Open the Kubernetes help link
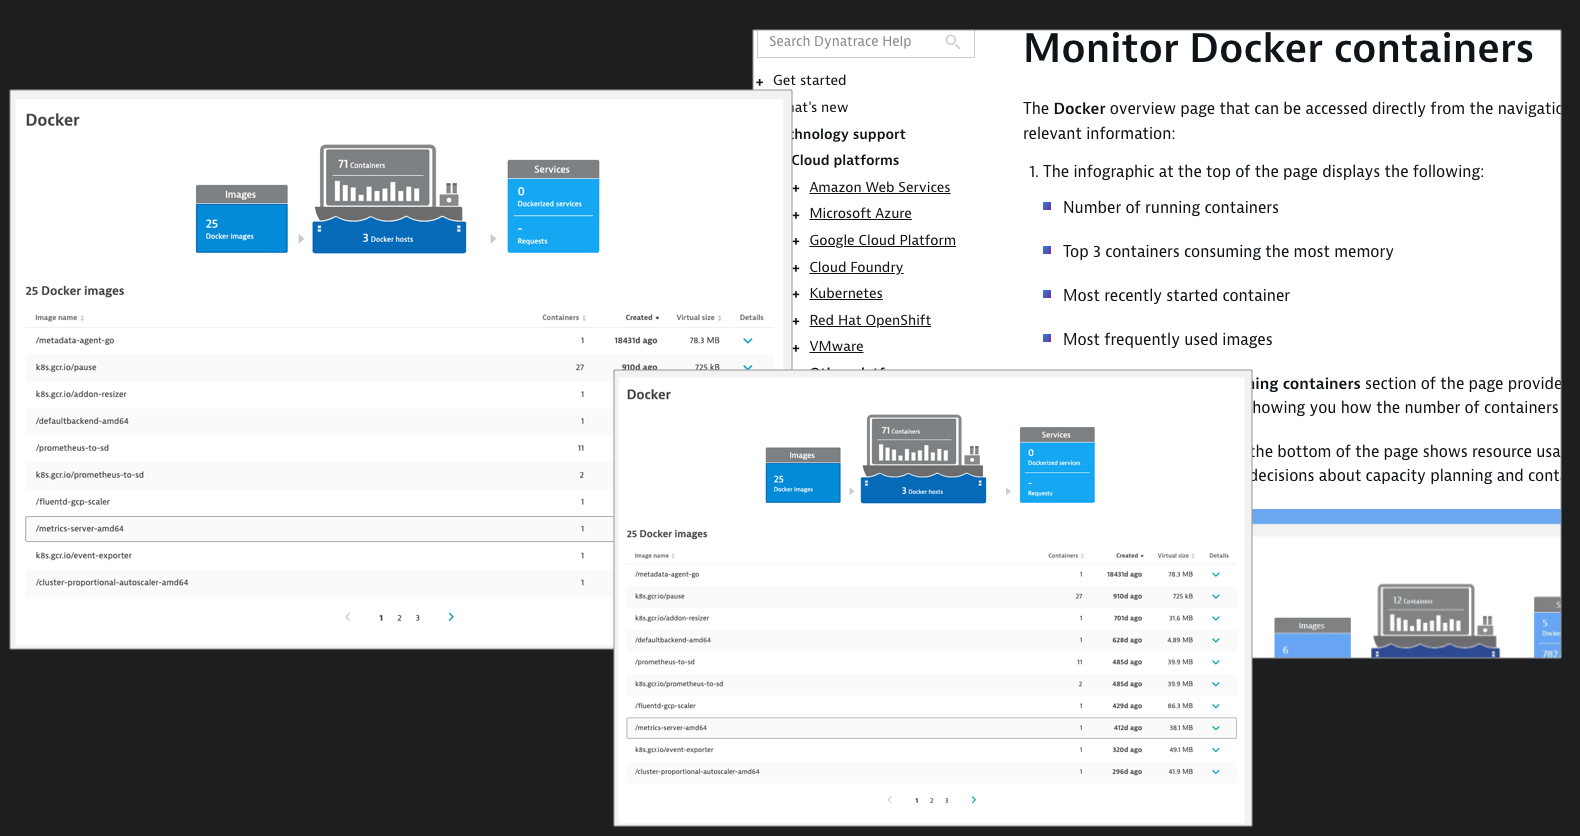Screen dimensions: 1580x836 (x=846, y=294)
